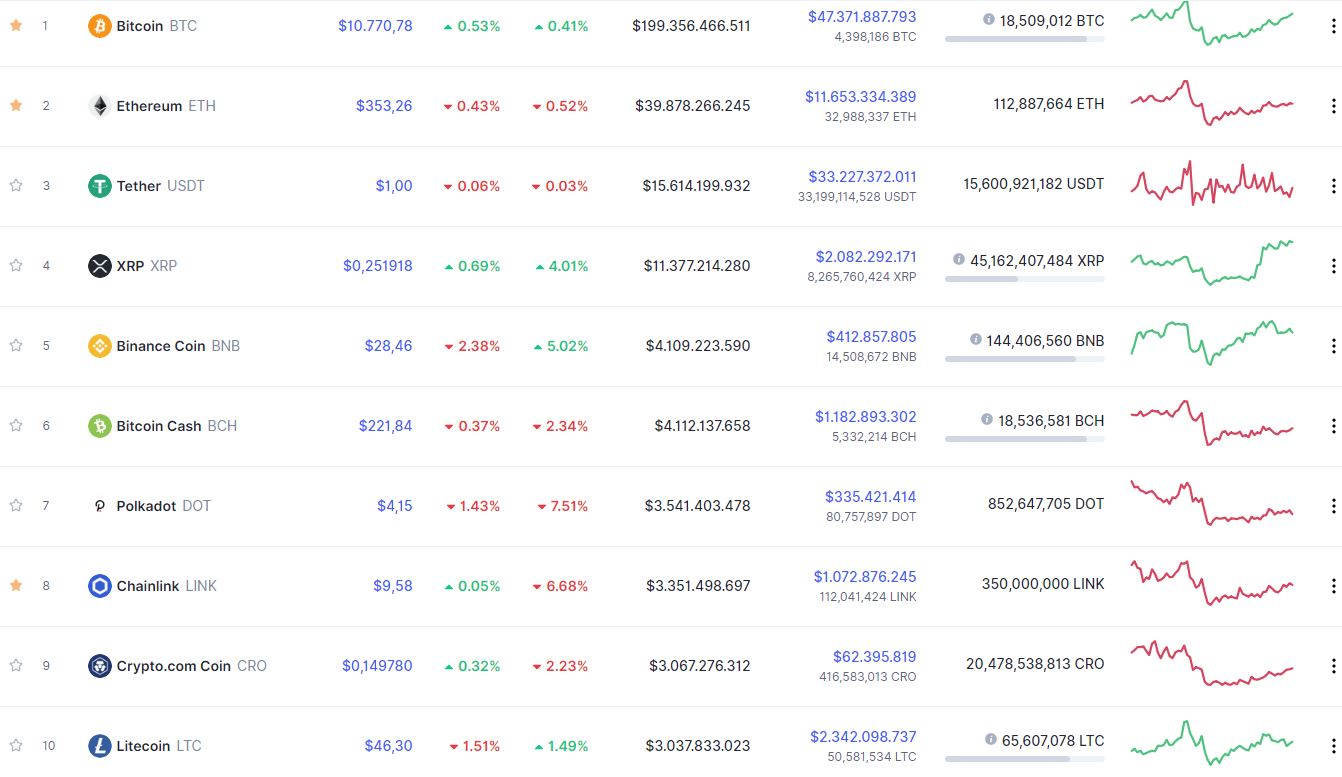The width and height of the screenshot is (1342, 777).
Task: Click Bitcoin market cap $199.356.466.511
Action: [691, 26]
